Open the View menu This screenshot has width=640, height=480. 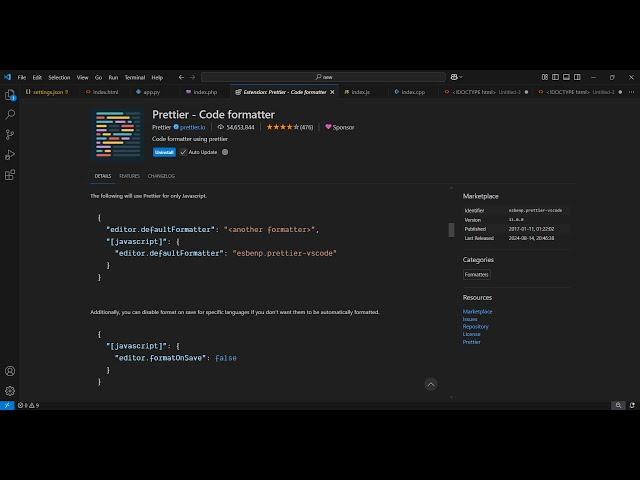click(82, 78)
